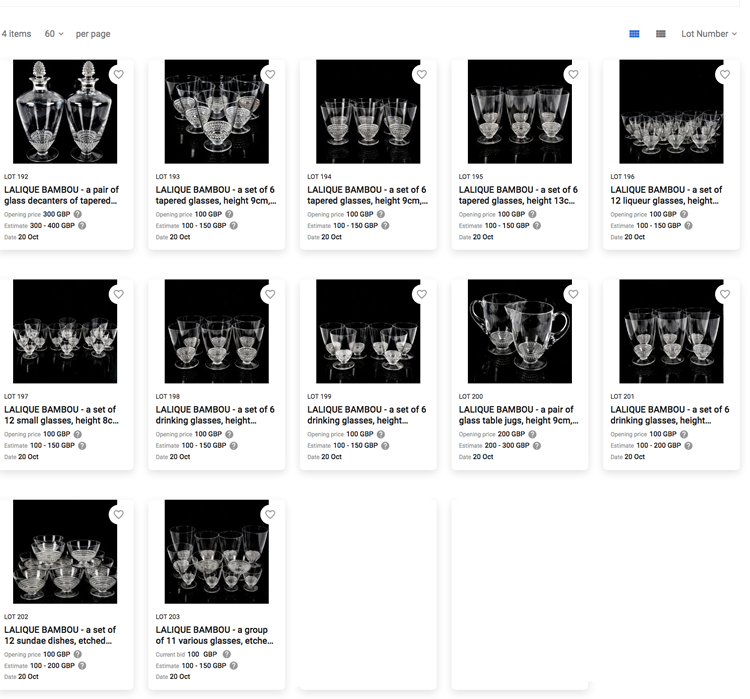
Task: Open Lot 195 tapered glasses height 13cm title
Action: [518, 195]
